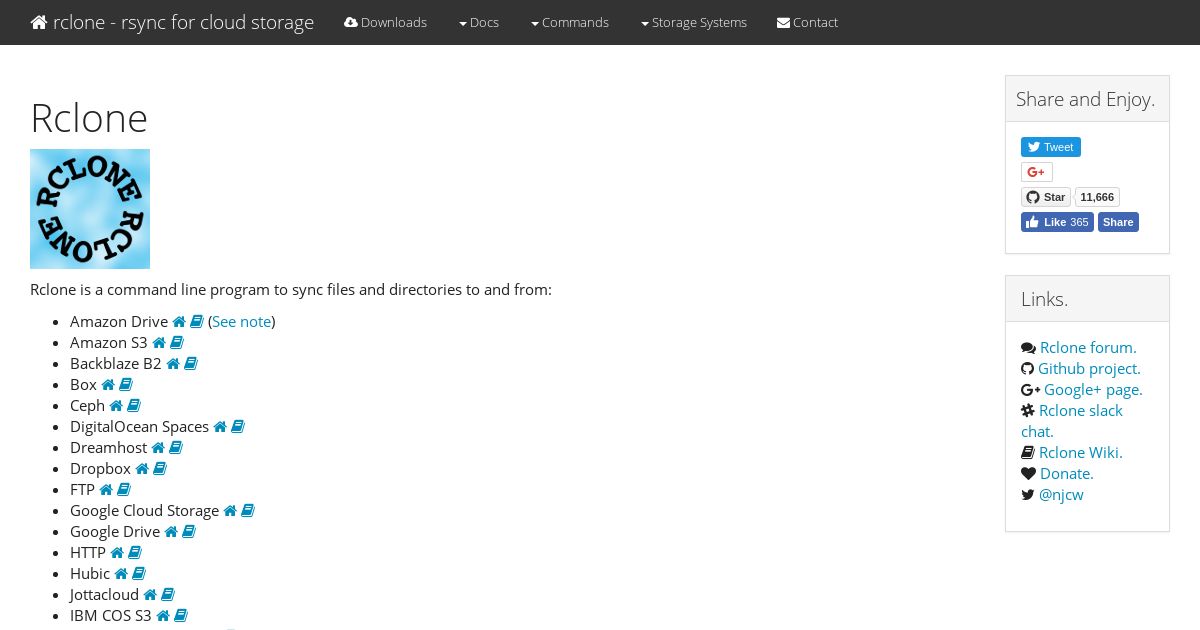The image size is (1200, 630).
Task: Click the Box home icon
Action: (108, 385)
